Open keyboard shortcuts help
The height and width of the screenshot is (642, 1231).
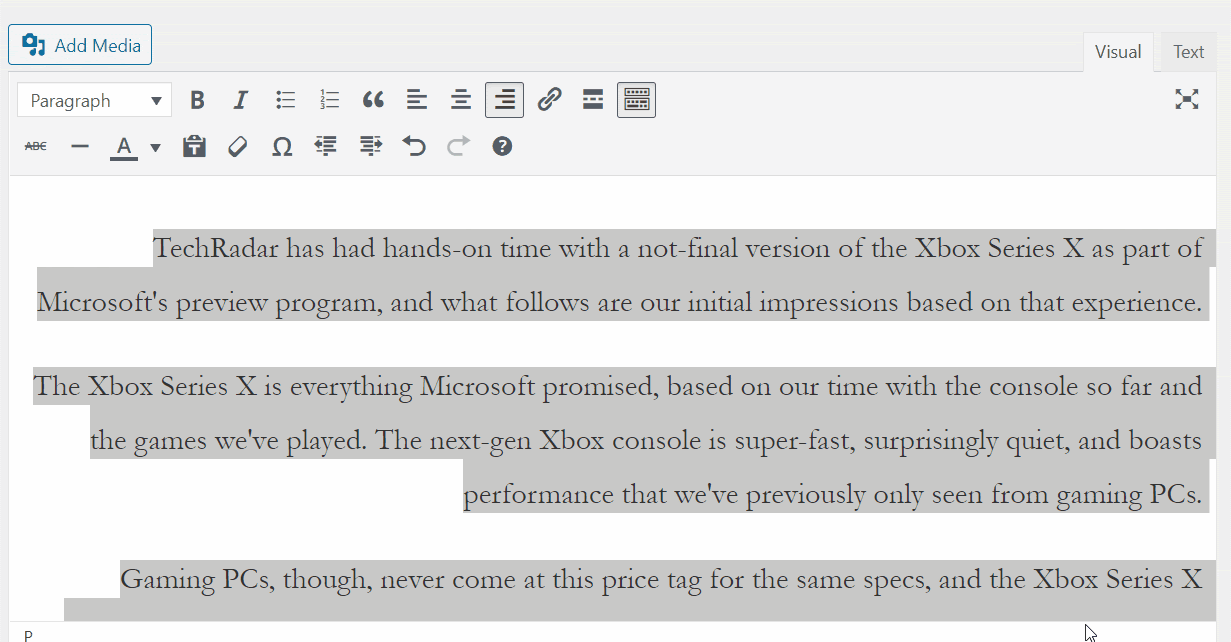pos(502,147)
